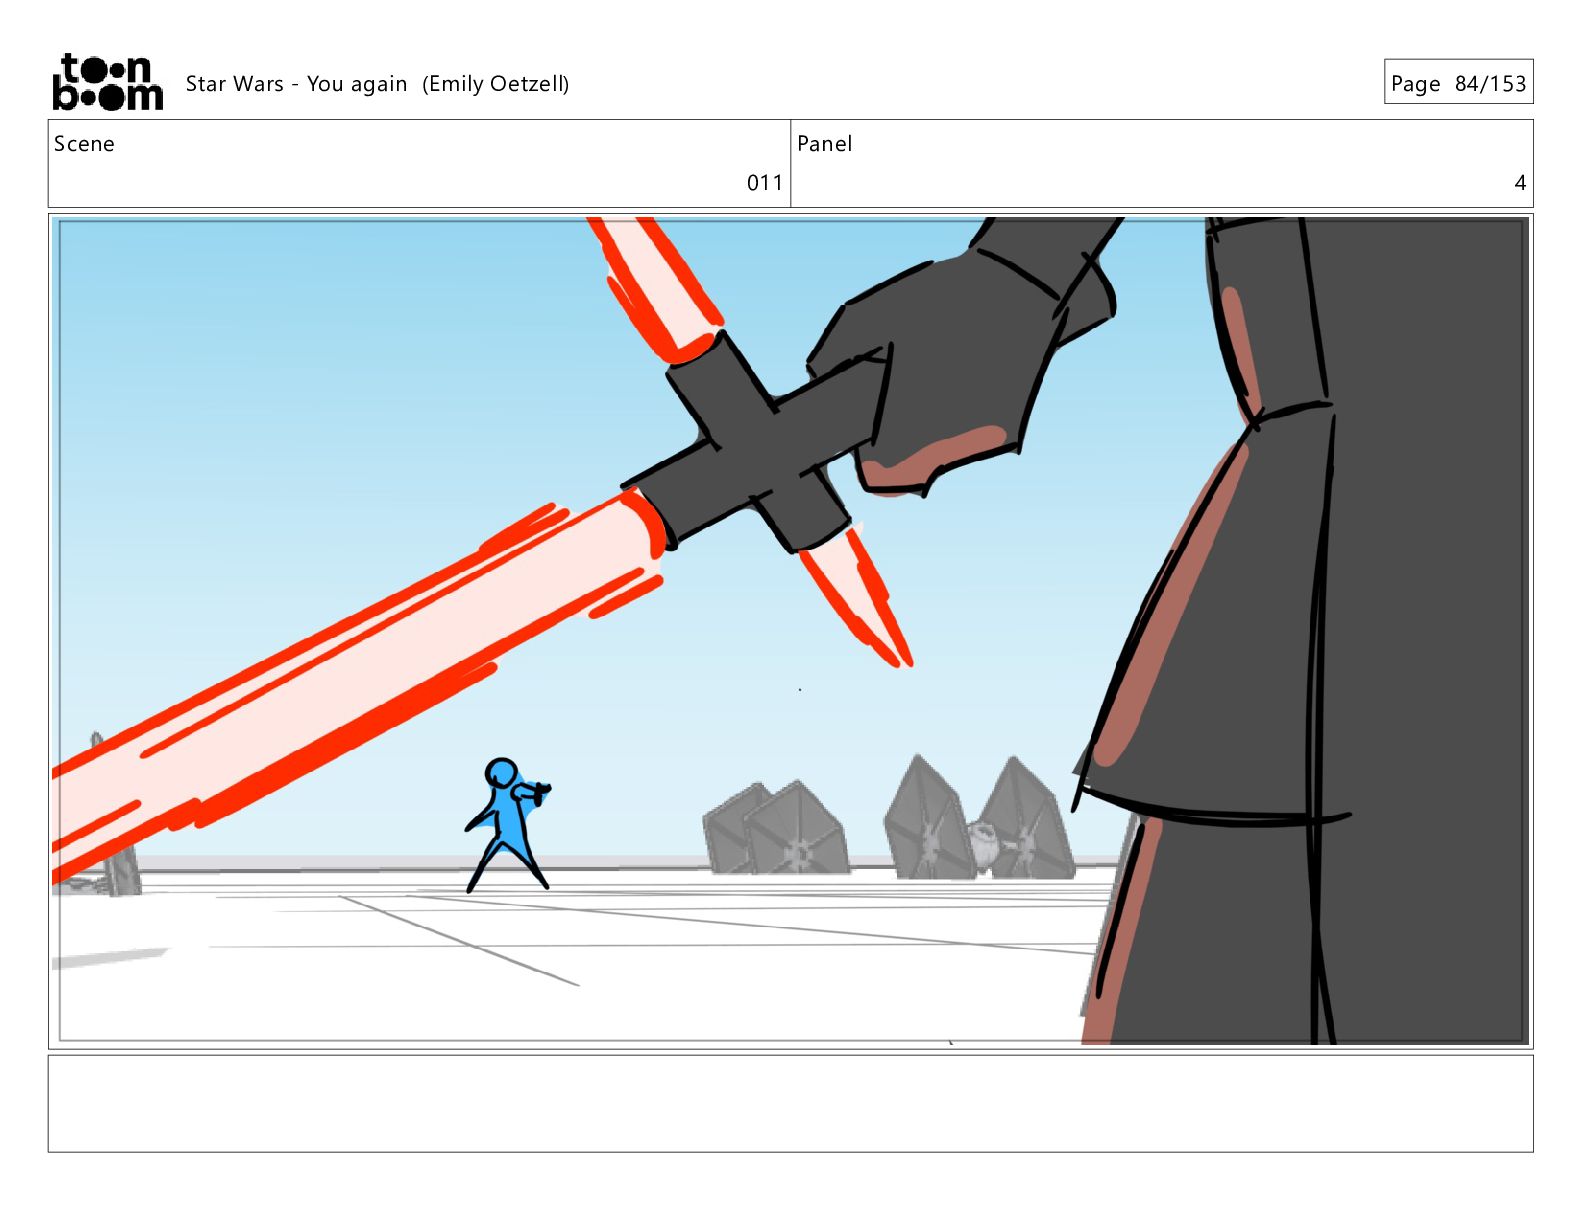Click the title 'Star Wars - You again'
Image resolution: width=1584 pixels, height=1224 pixels.
pos(296,84)
